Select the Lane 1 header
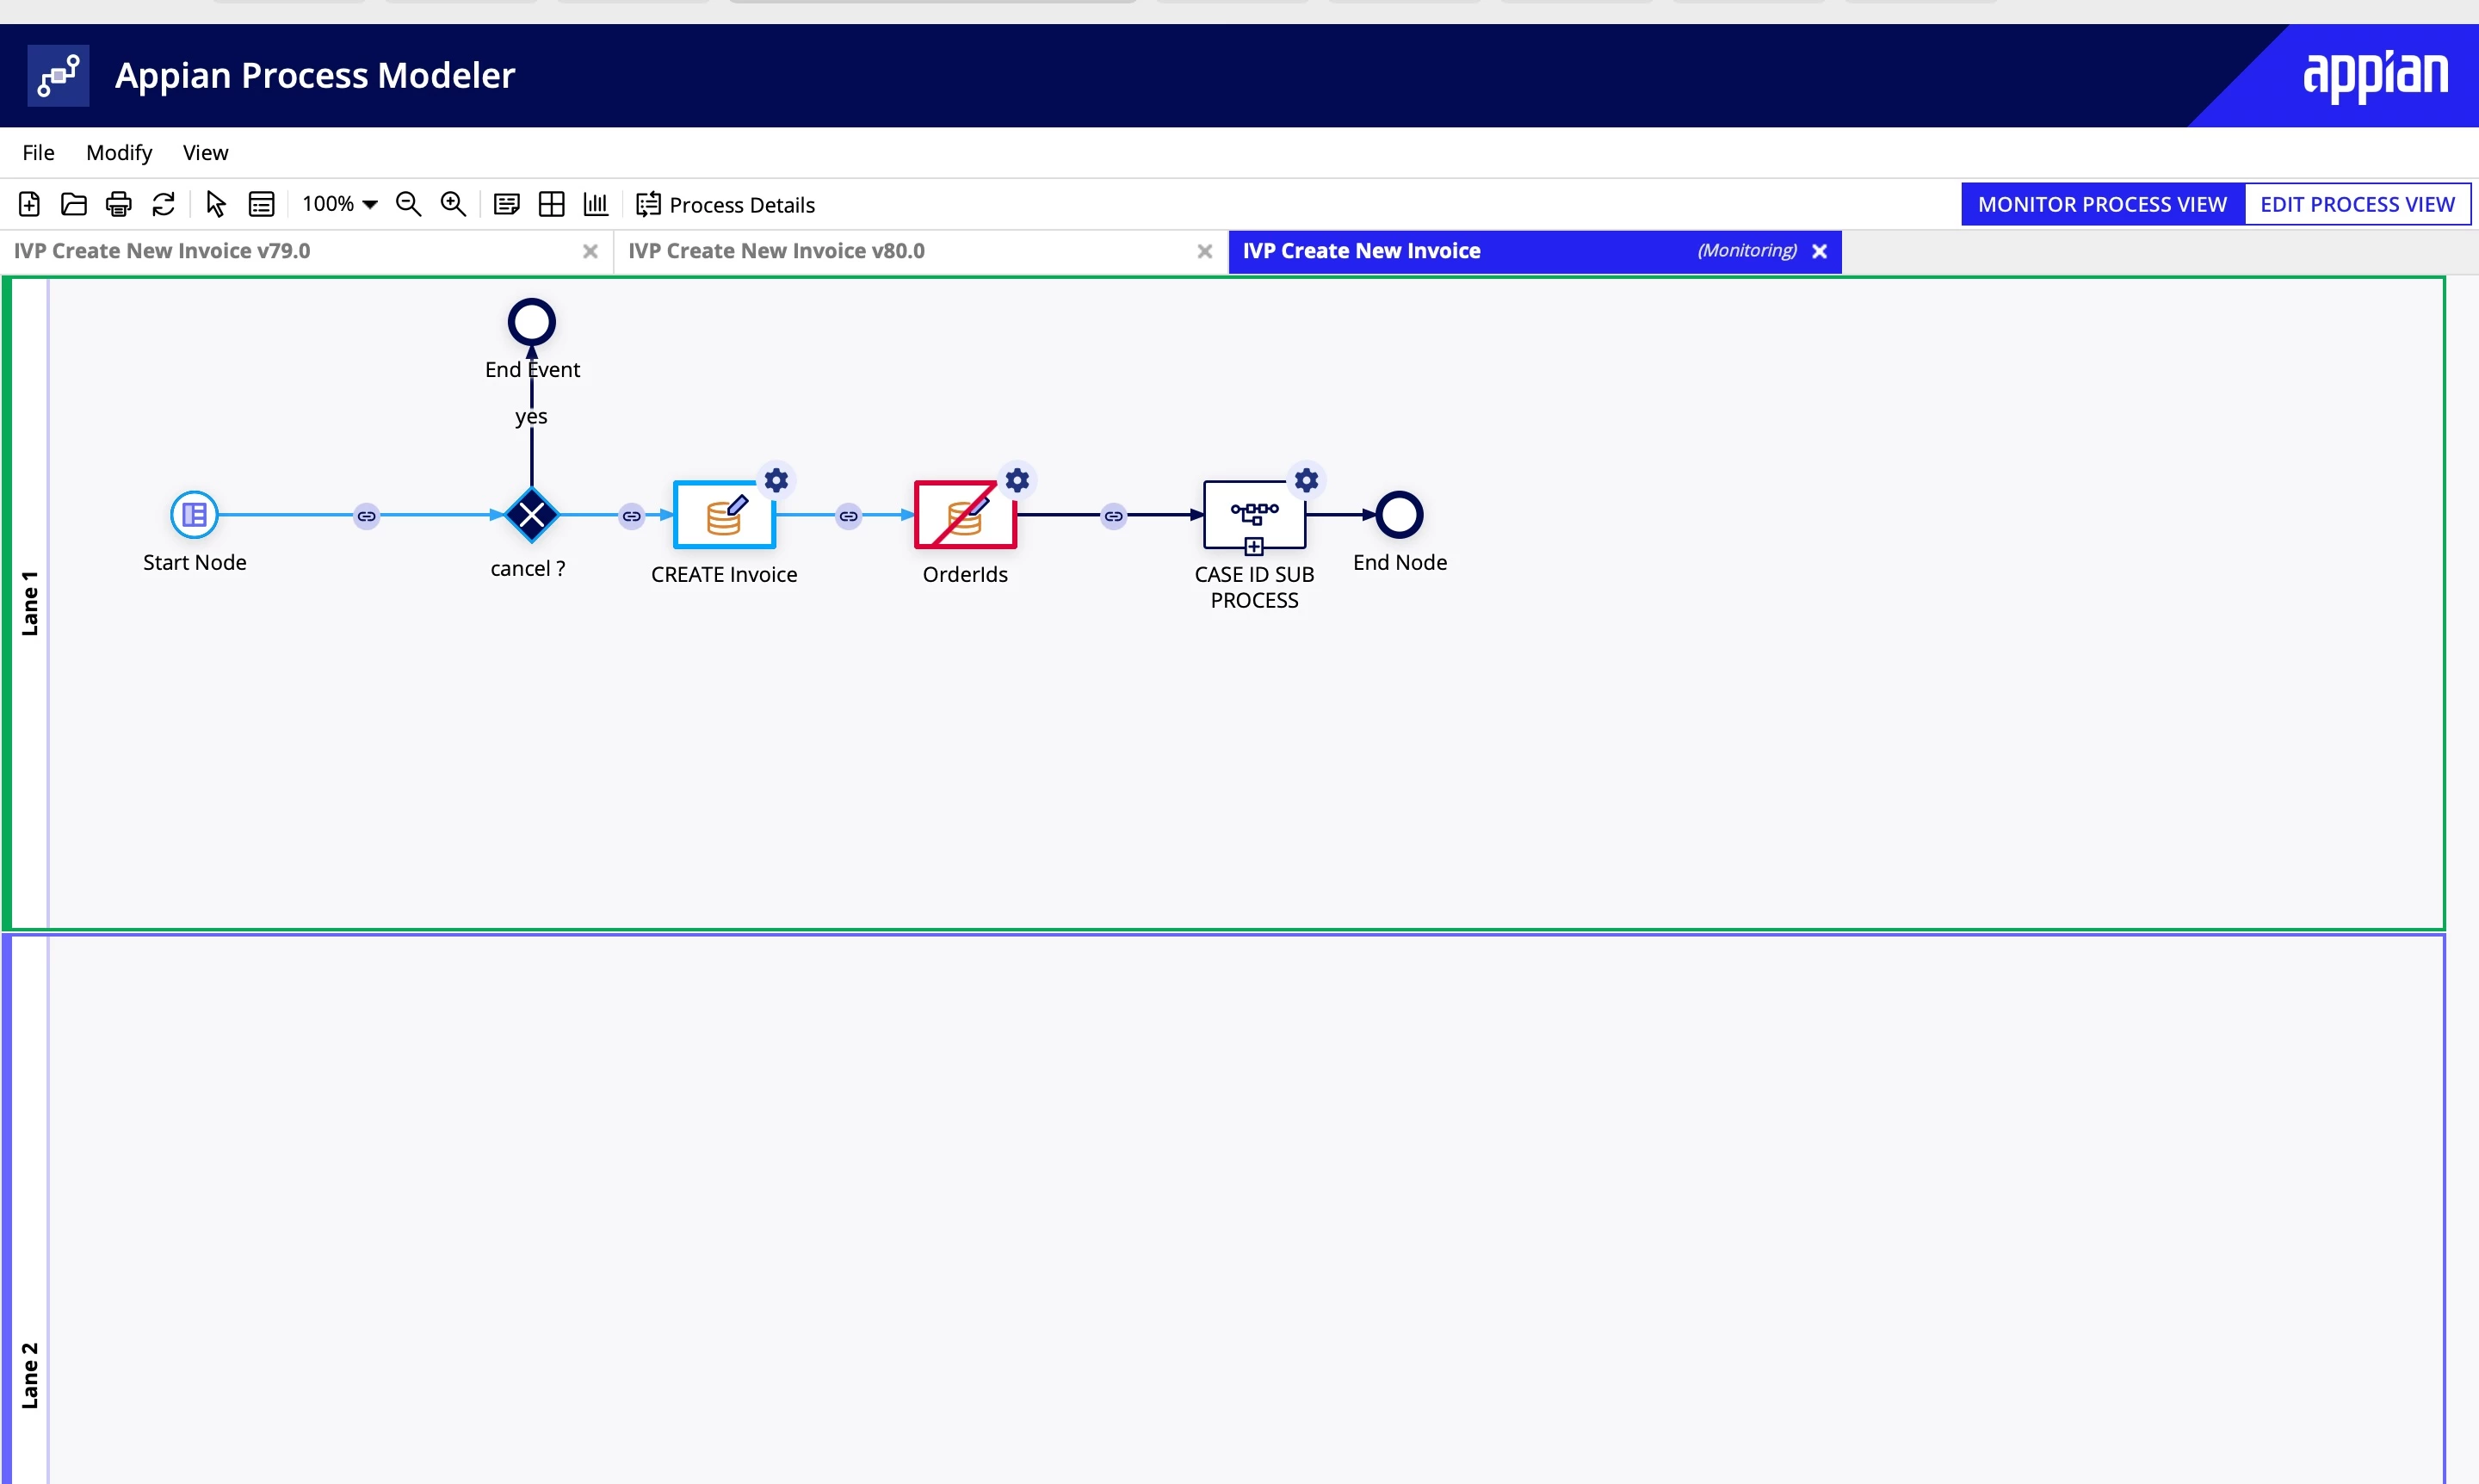 (x=30, y=604)
